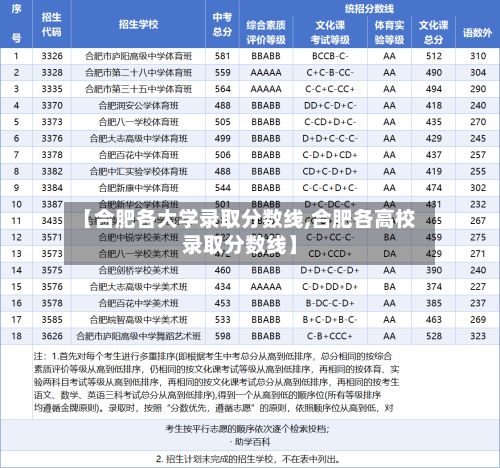
Task: Select school cell 合肥大志高级中学体育班
Action: point(138,138)
